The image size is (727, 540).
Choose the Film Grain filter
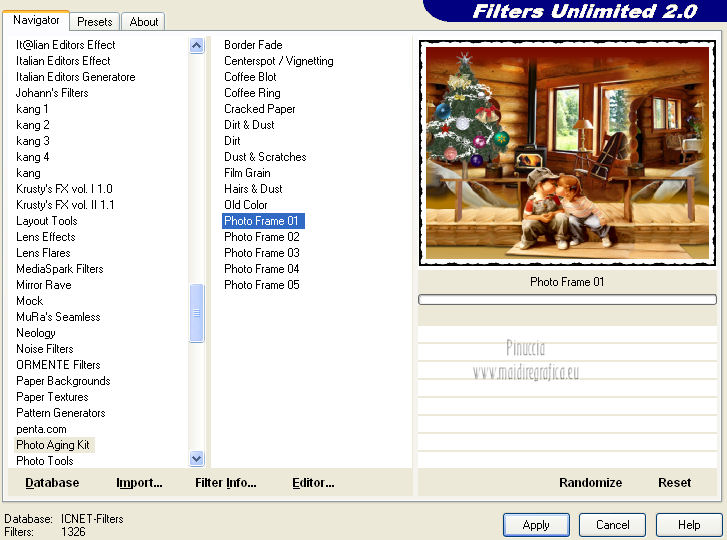pyautogui.click(x=247, y=173)
